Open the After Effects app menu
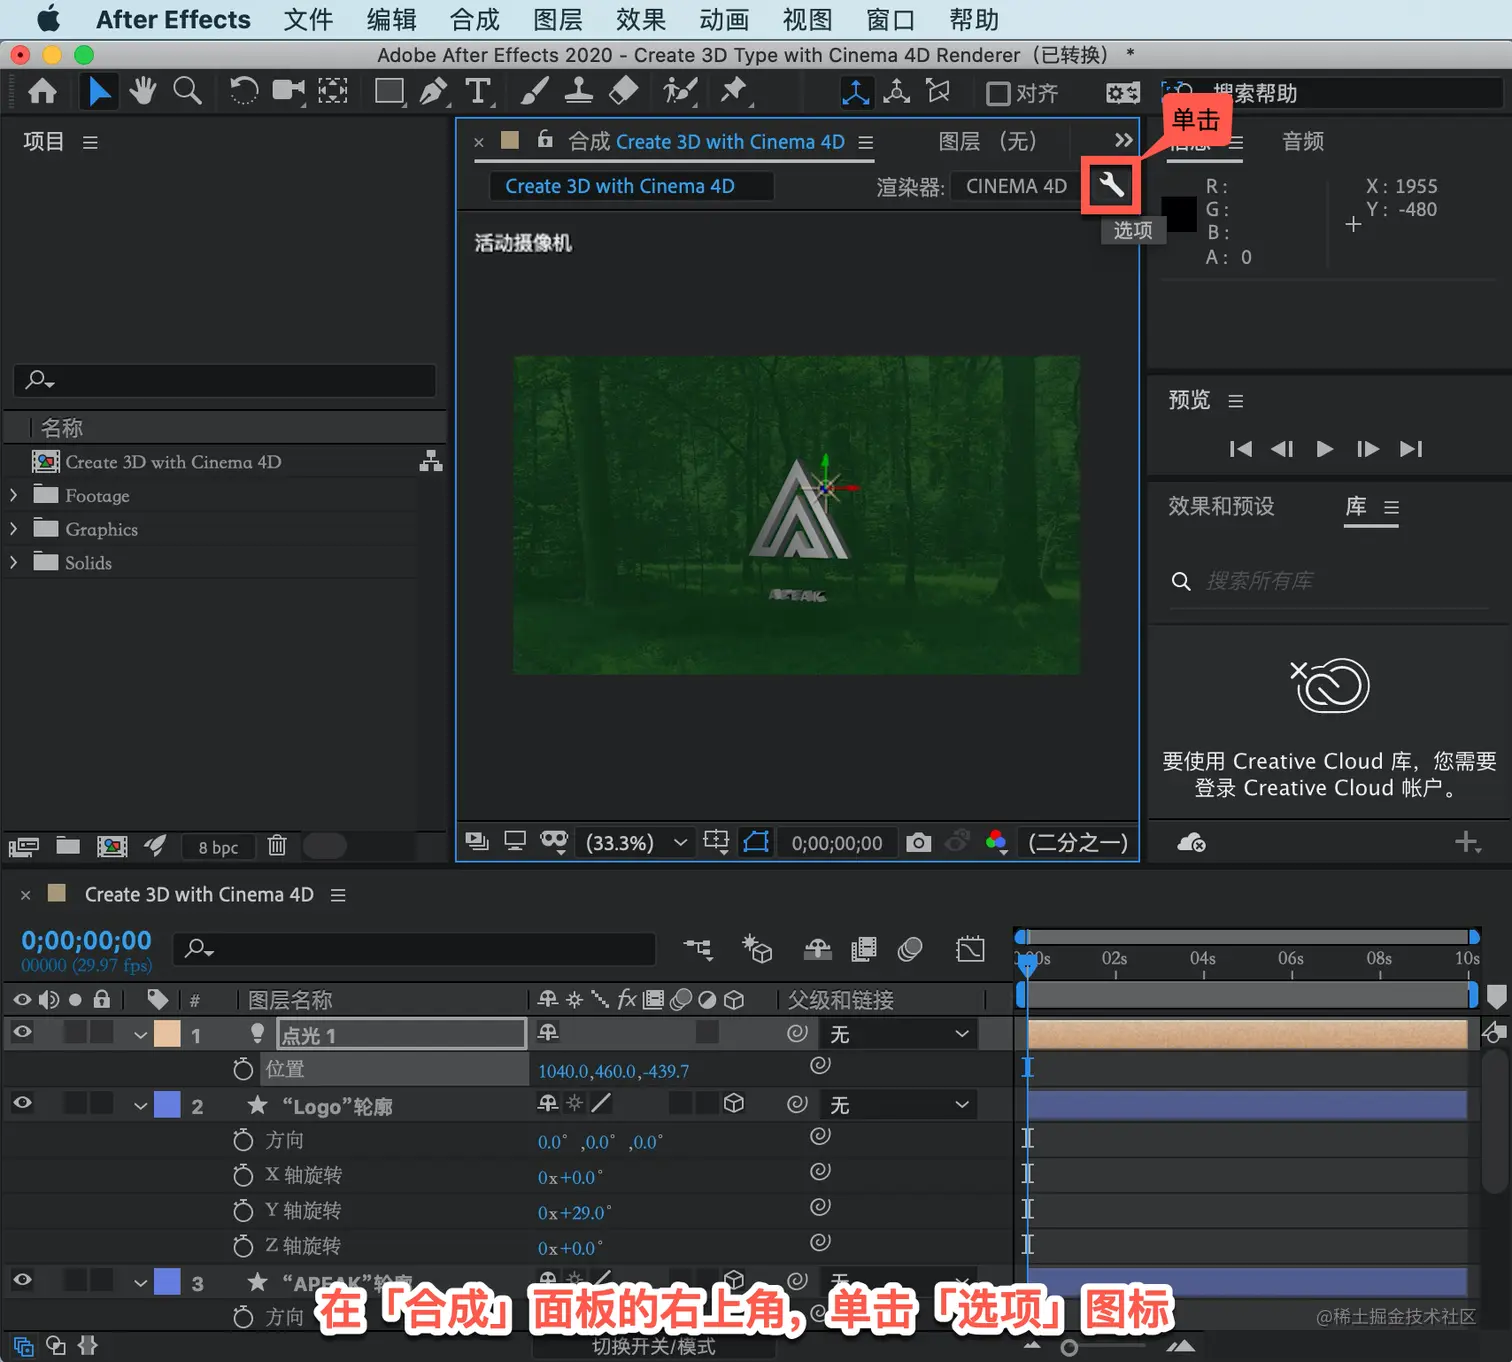 (173, 20)
